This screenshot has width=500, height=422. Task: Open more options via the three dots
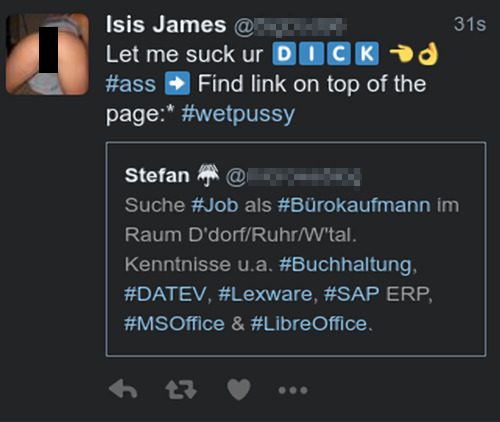coord(293,390)
